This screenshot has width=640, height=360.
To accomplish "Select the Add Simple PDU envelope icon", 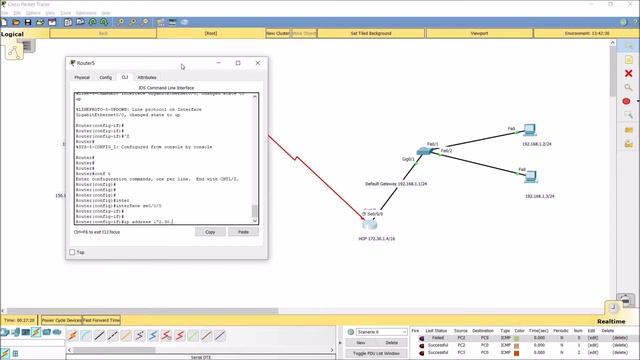I will (x=629, y=130).
